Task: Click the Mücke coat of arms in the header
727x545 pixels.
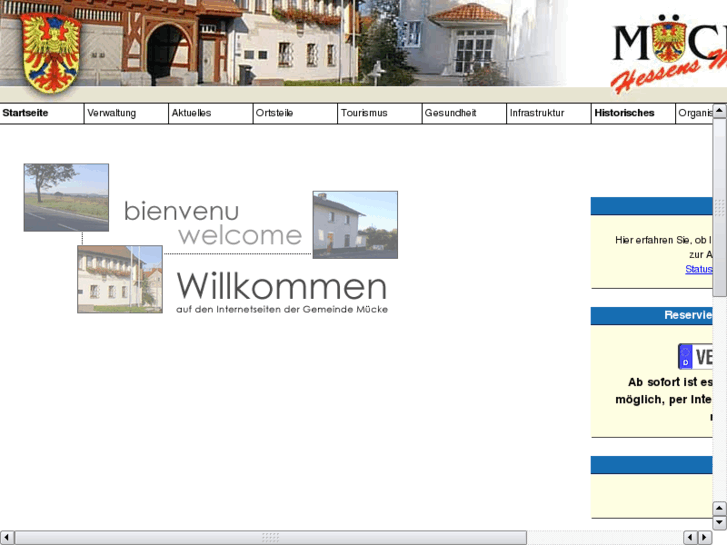Action: [51, 52]
